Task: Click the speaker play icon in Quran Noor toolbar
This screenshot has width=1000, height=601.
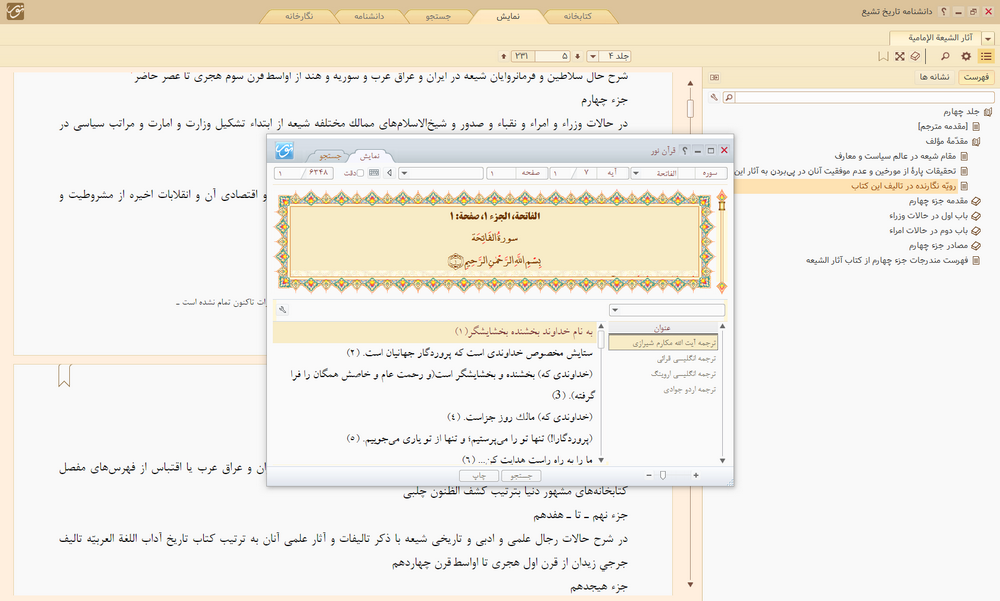Action: [x=389, y=173]
